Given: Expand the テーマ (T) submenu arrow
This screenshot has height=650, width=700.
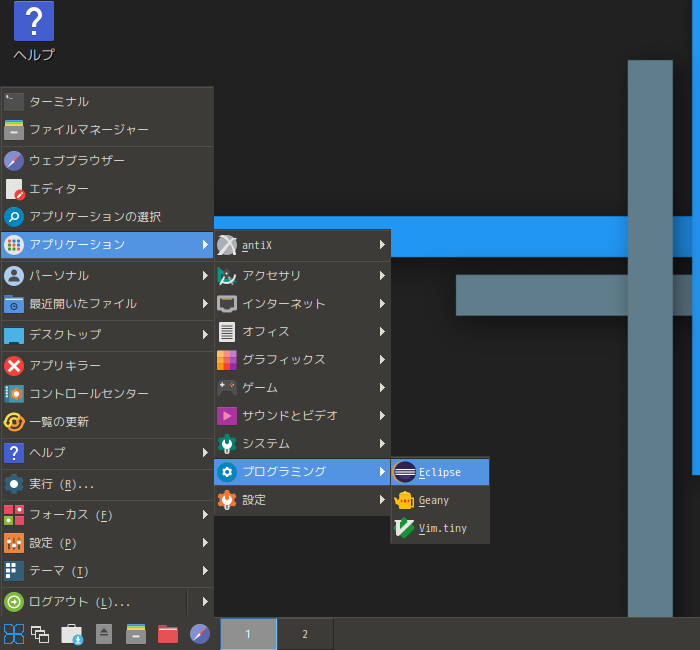Looking at the screenshot, I should 205,571.
